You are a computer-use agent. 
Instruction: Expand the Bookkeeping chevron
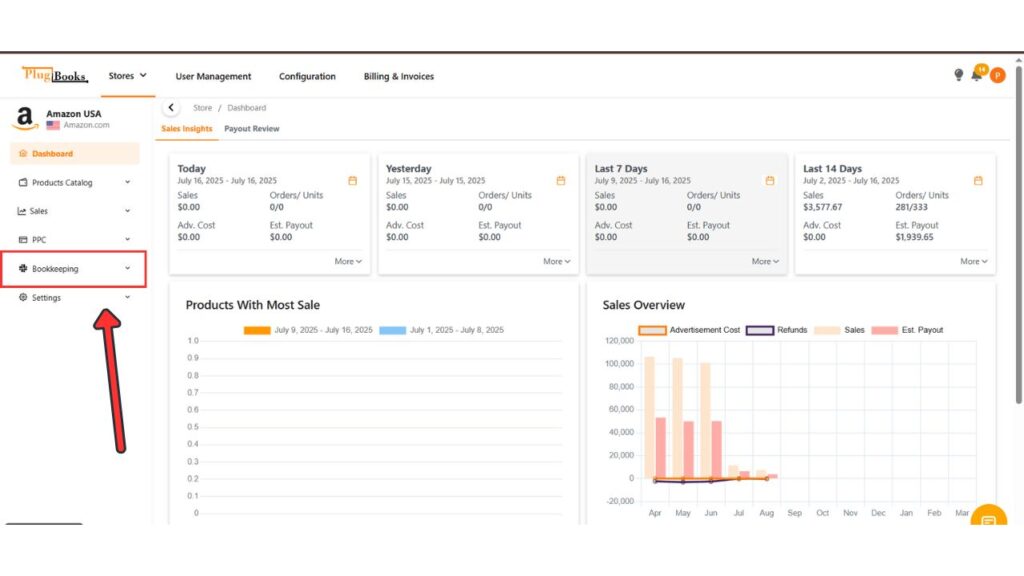click(127, 268)
